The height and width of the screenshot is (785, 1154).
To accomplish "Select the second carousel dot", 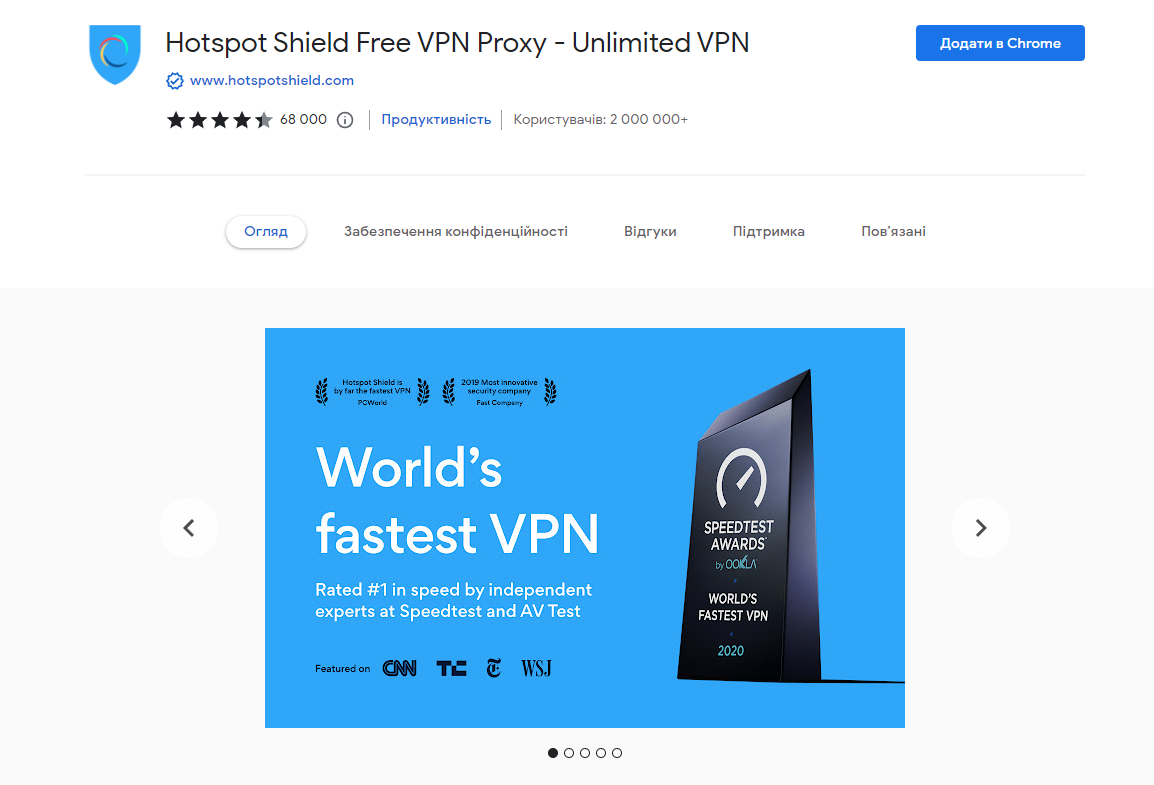I will point(569,753).
